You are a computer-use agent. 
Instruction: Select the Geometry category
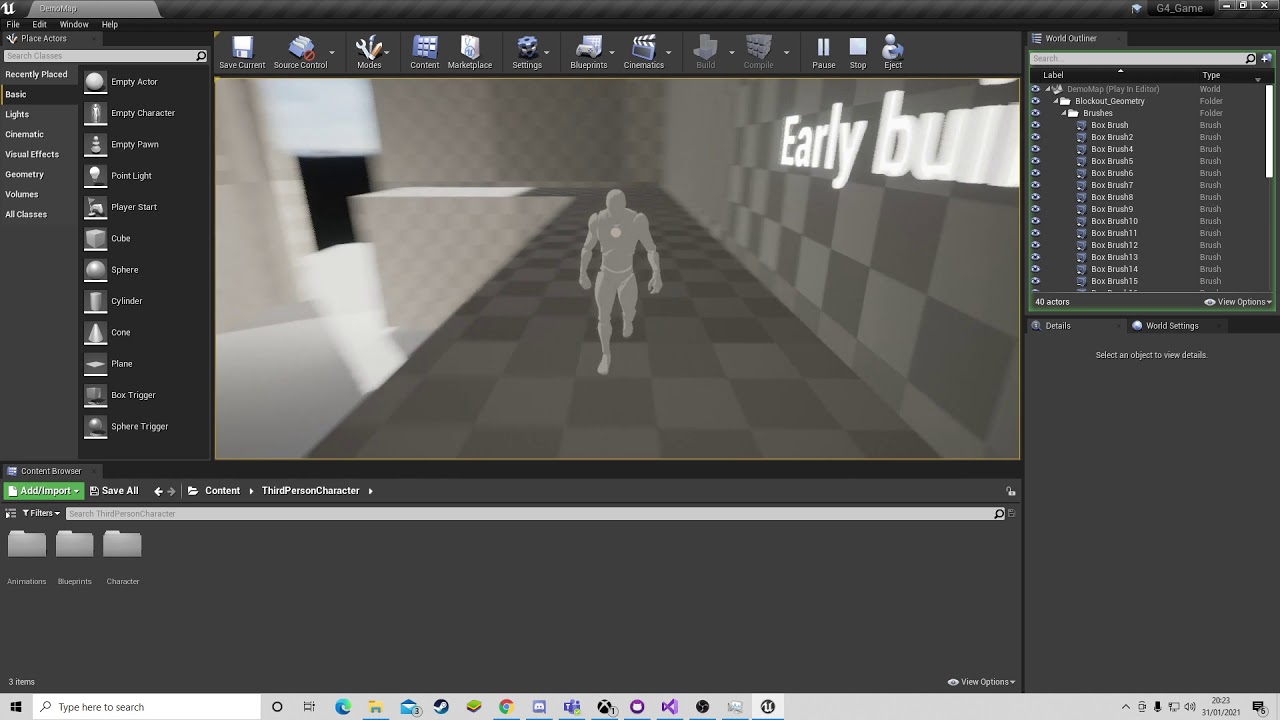[24, 174]
